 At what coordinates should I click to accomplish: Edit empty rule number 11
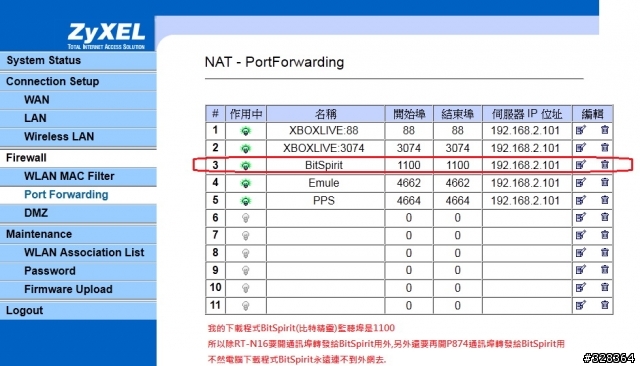tap(580, 305)
